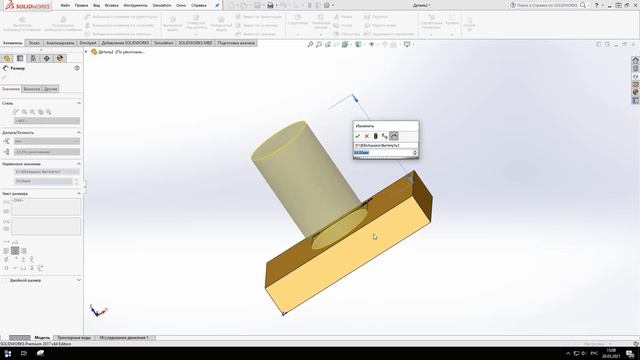This screenshot has width=640, height=360.
Task: Select left text justification button
Action: click(x=6, y=251)
